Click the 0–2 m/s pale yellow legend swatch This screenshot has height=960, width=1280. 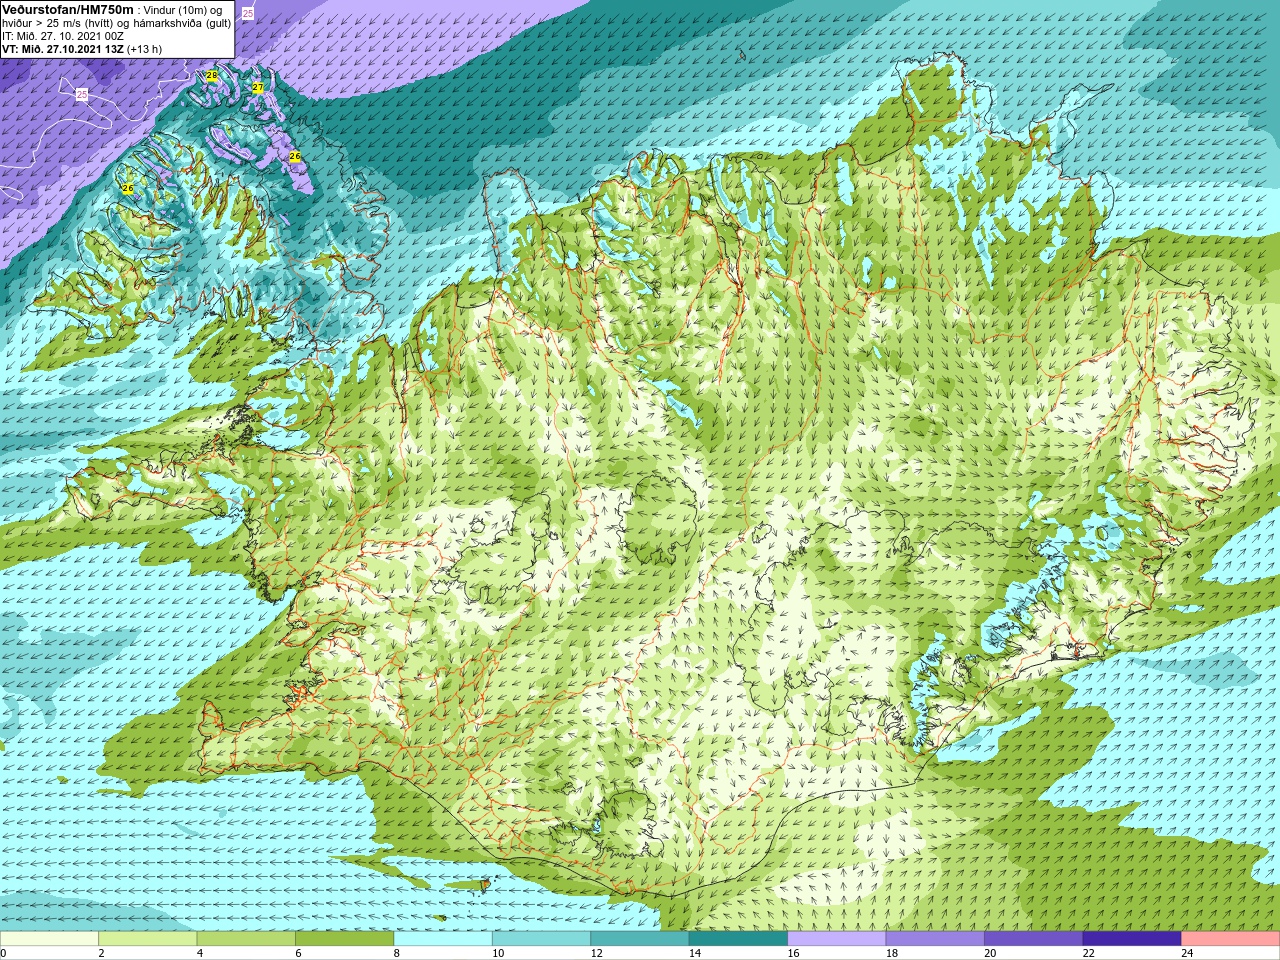coord(49,939)
